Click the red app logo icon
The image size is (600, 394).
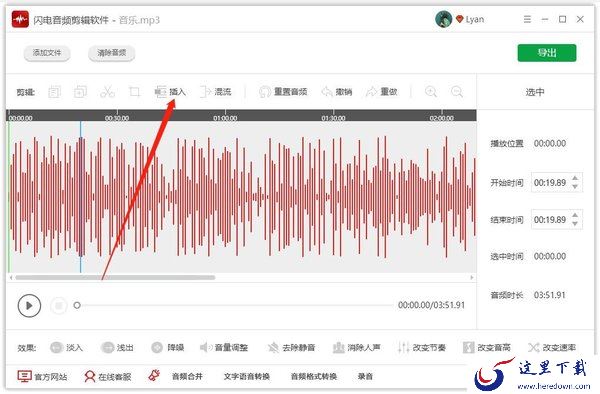20,19
